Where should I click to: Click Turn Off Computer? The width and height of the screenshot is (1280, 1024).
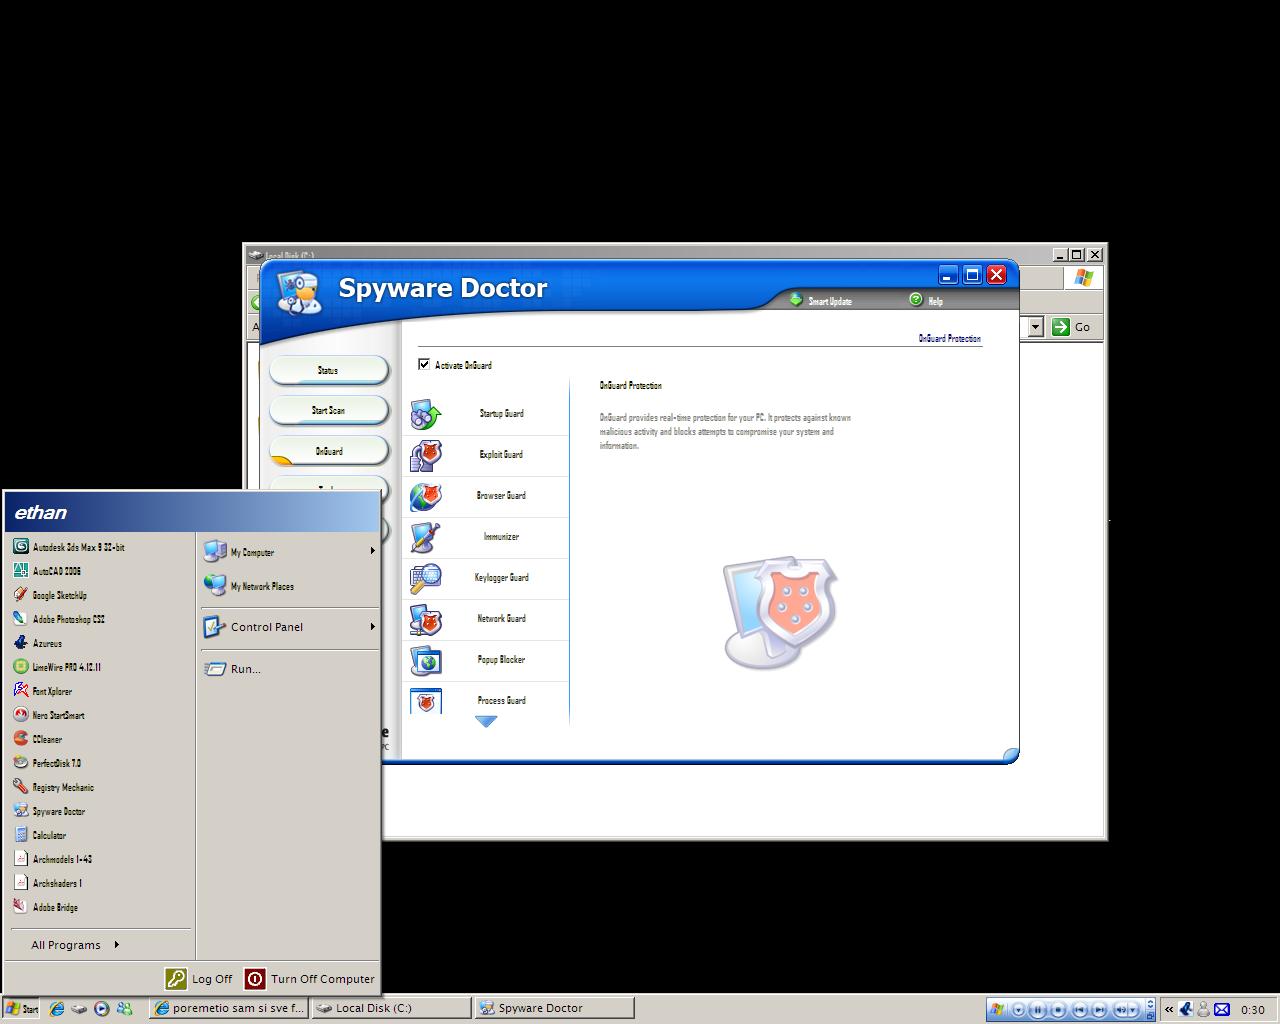point(310,979)
